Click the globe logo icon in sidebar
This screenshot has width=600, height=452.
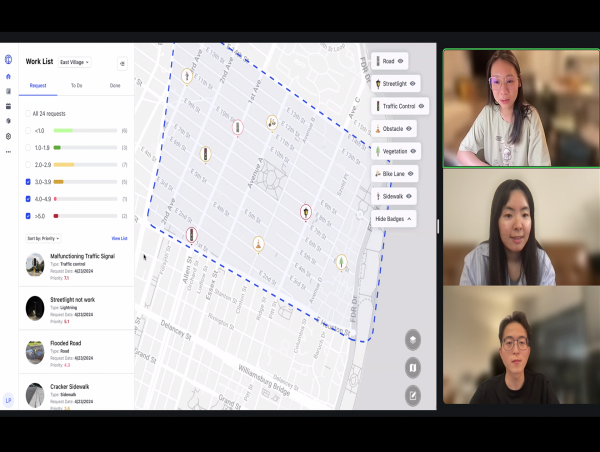click(8, 59)
